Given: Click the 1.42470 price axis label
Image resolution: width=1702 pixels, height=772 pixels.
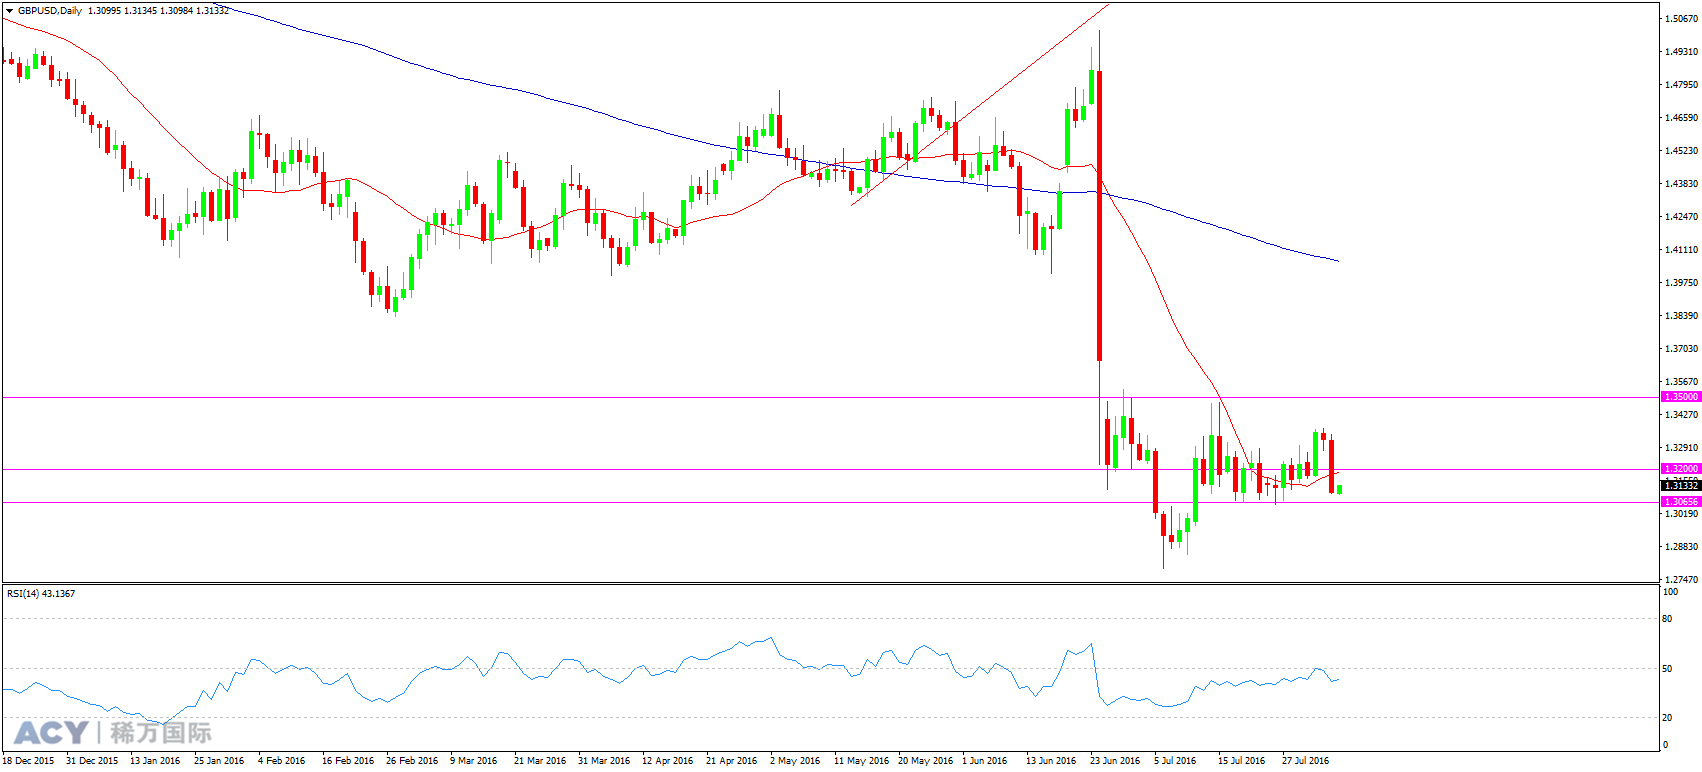Looking at the screenshot, I should pyautogui.click(x=1682, y=216).
